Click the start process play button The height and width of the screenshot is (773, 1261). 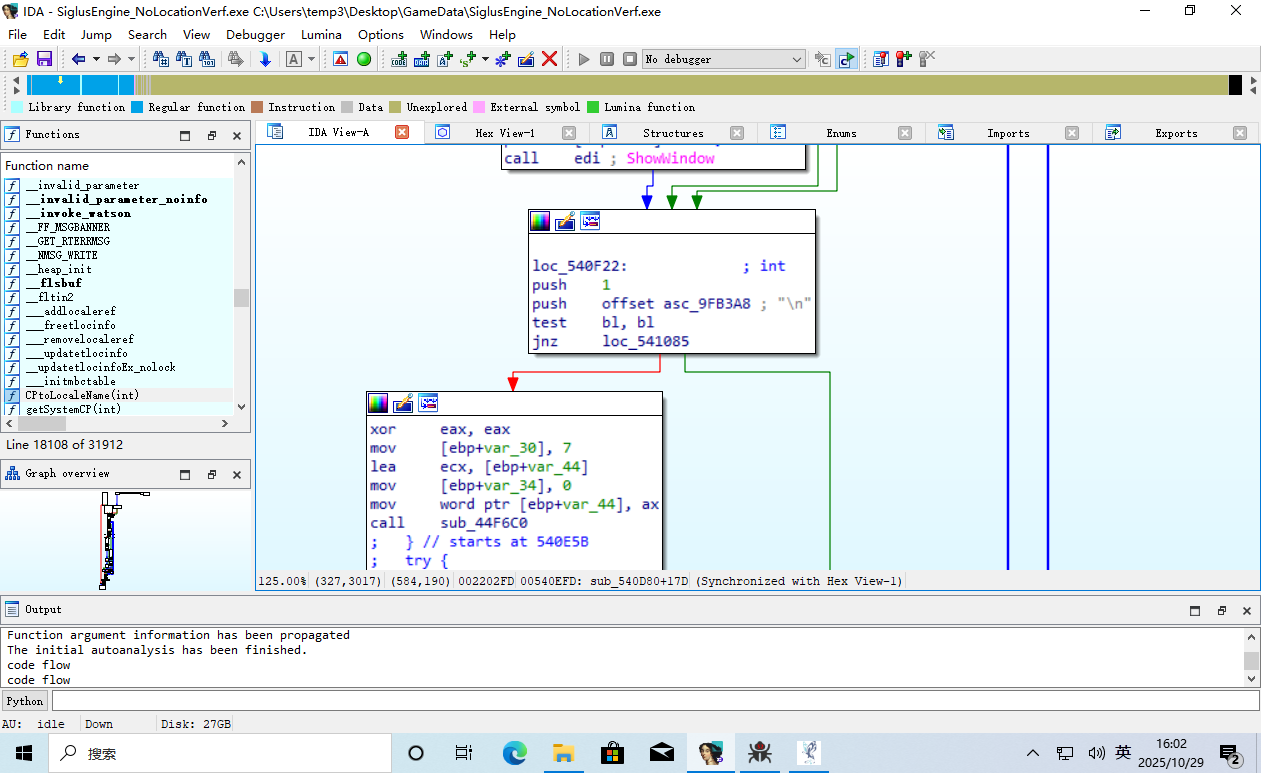(x=584, y=59)
